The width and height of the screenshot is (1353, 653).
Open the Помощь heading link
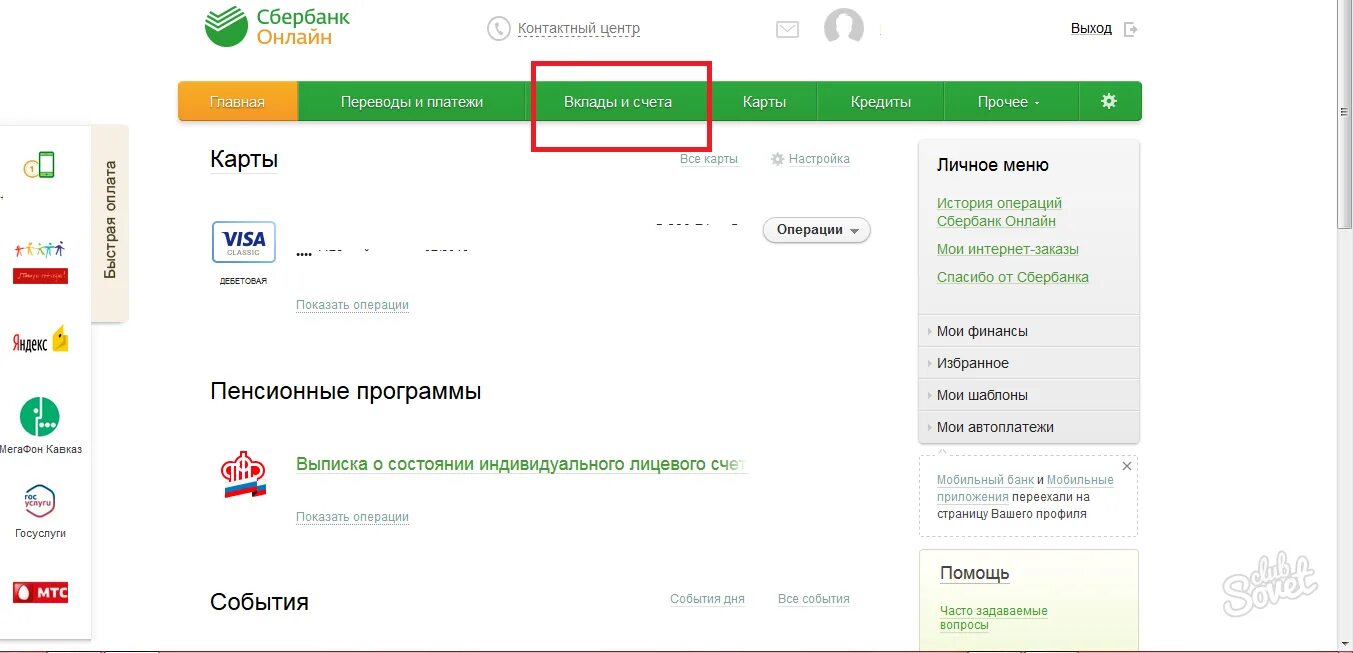(x=975, y=573)
